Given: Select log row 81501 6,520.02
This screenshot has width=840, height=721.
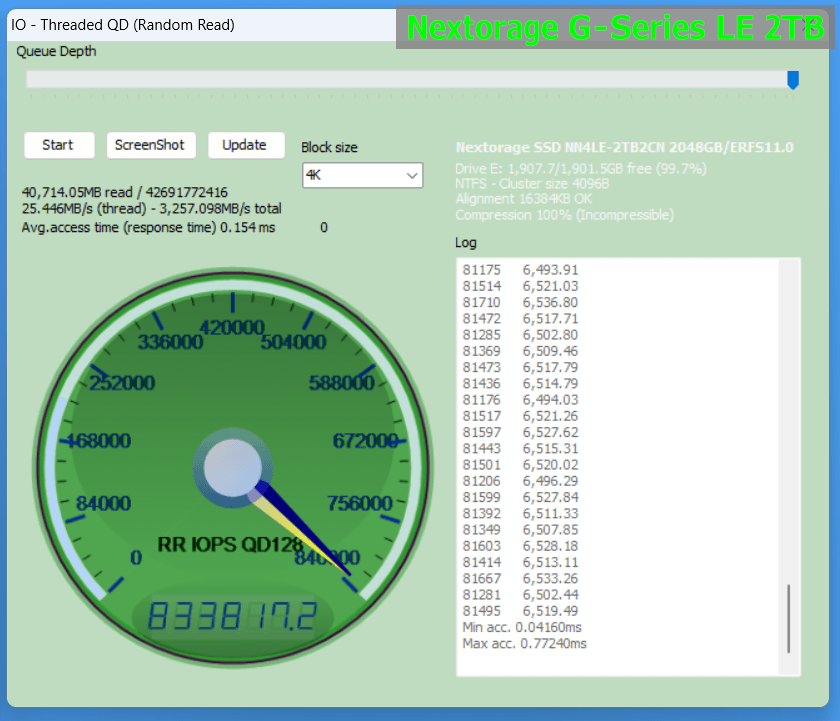Looking at the screenshot, I should 520,465.
